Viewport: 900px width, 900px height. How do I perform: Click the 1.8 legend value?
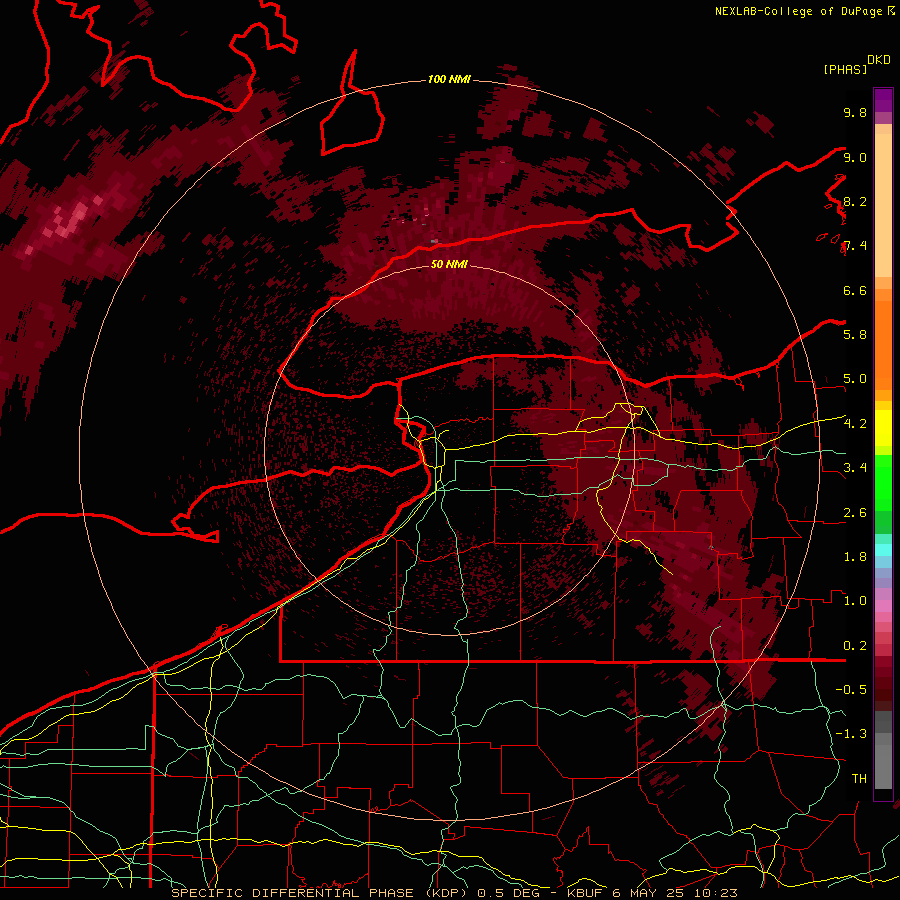855,556
